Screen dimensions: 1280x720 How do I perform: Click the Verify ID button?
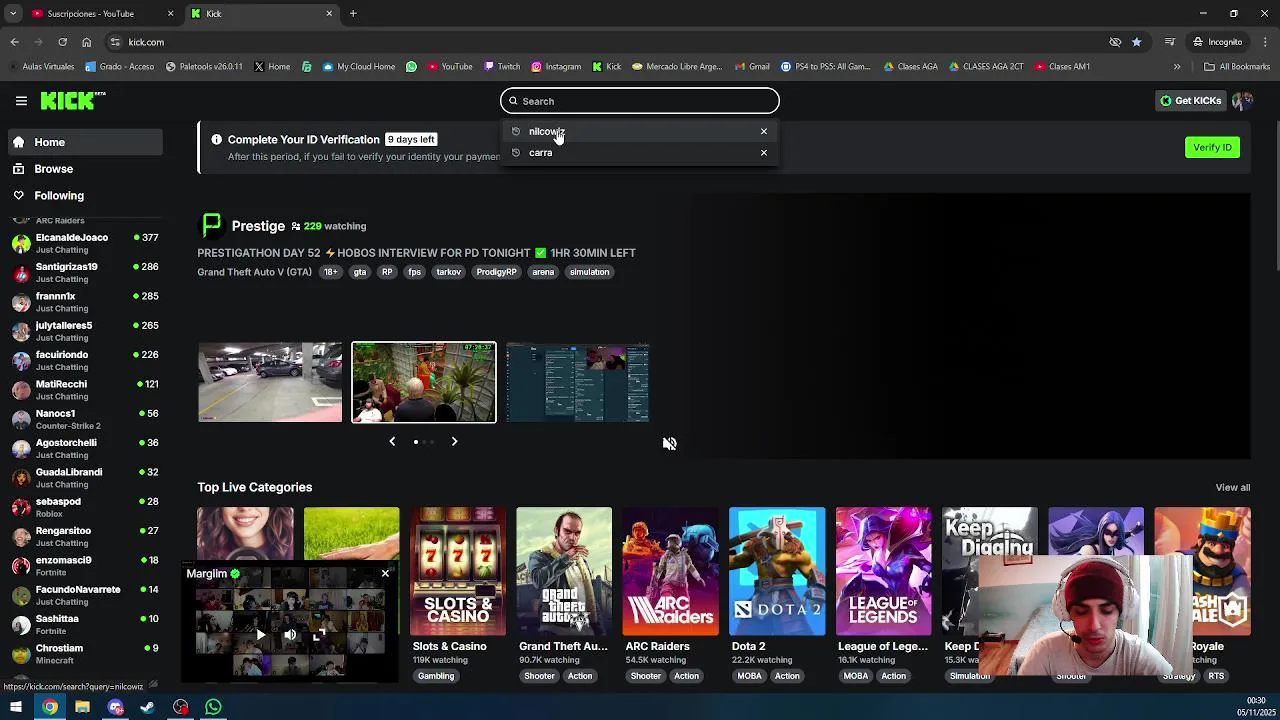click(1212, 147)
